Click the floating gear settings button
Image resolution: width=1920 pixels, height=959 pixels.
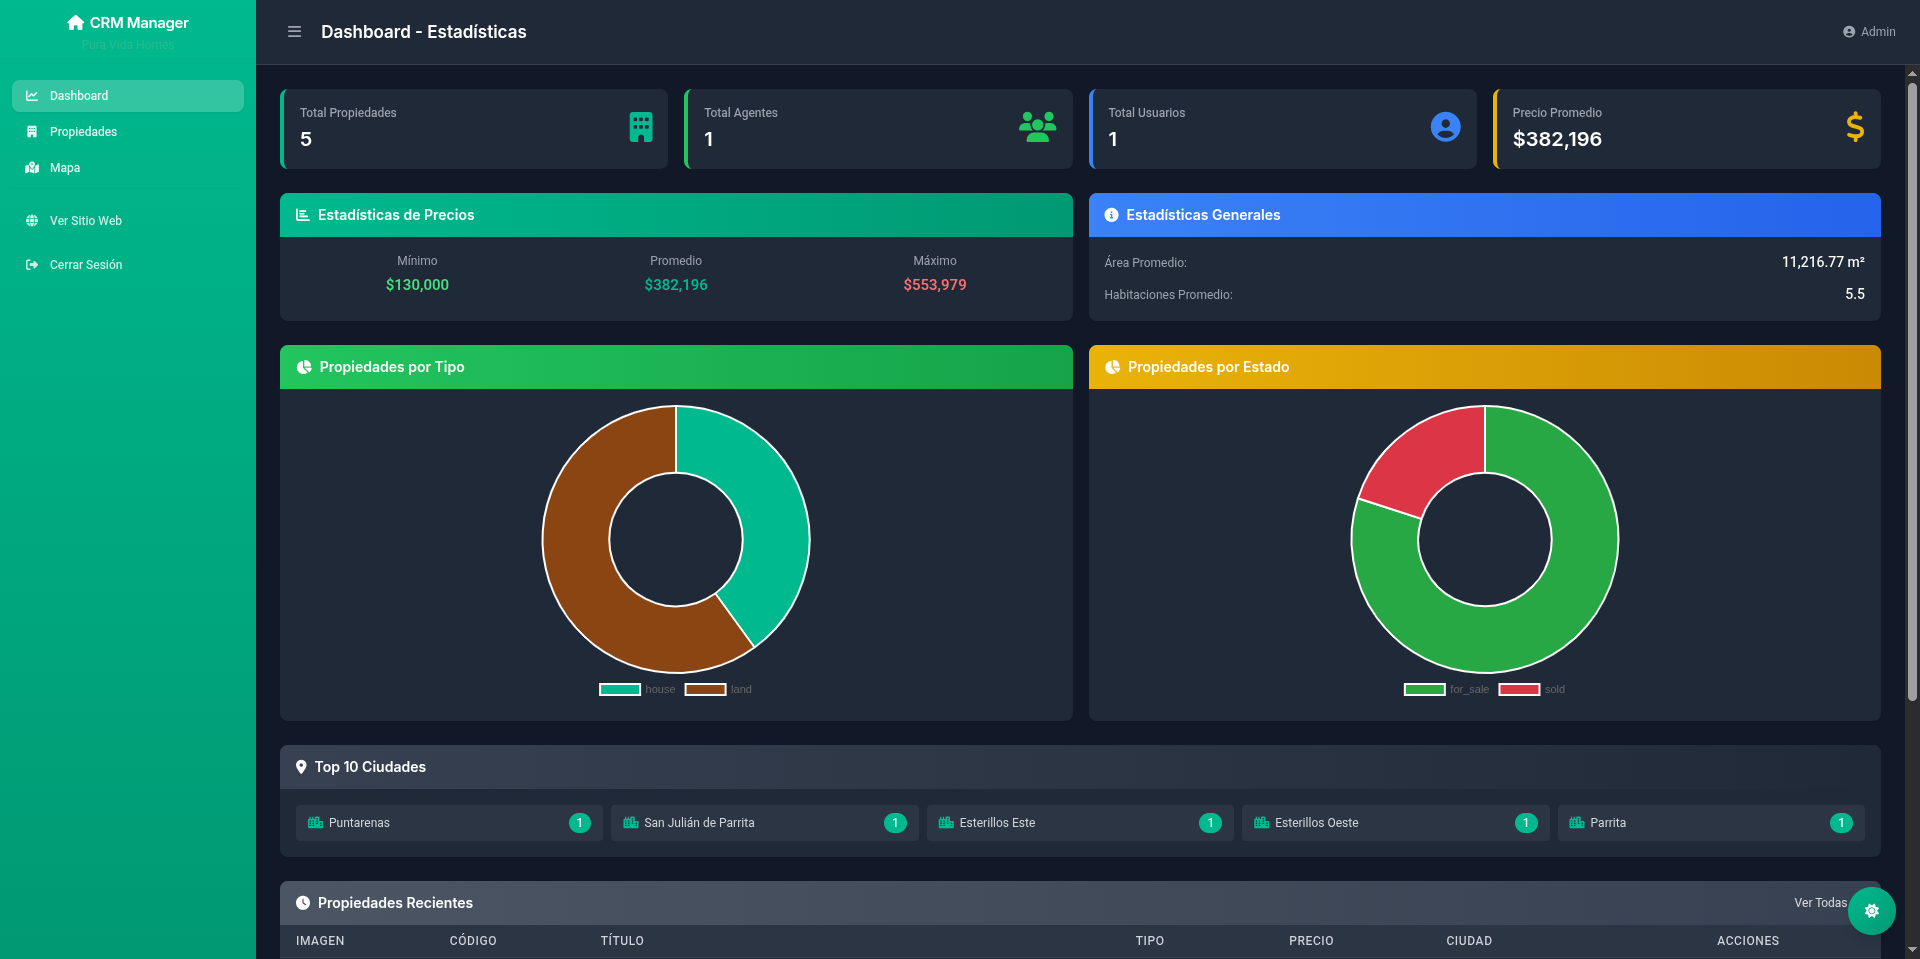coord(1871,911)
